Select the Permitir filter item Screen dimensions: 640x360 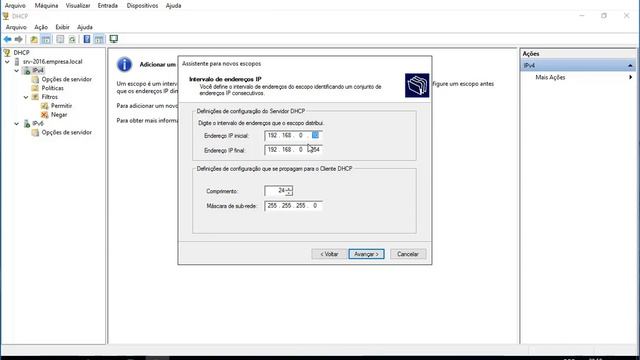[x=61, y=106]
